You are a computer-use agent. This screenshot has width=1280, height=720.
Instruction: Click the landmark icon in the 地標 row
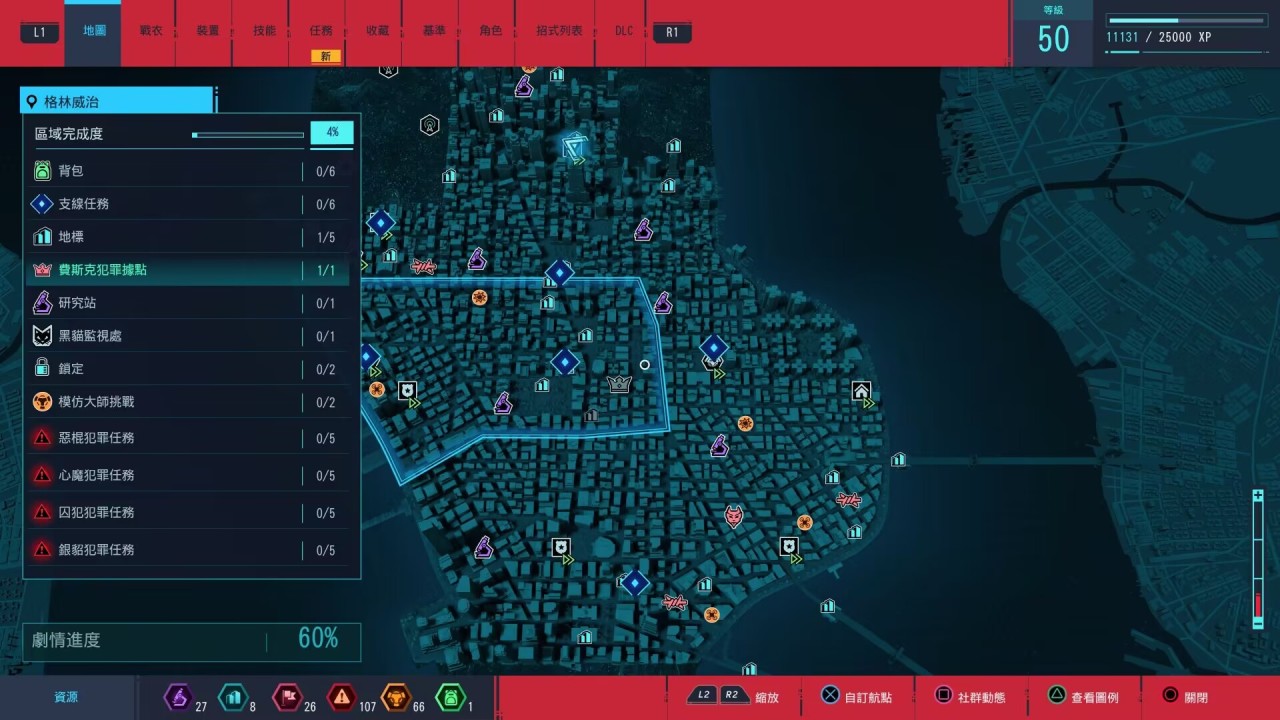42,237
